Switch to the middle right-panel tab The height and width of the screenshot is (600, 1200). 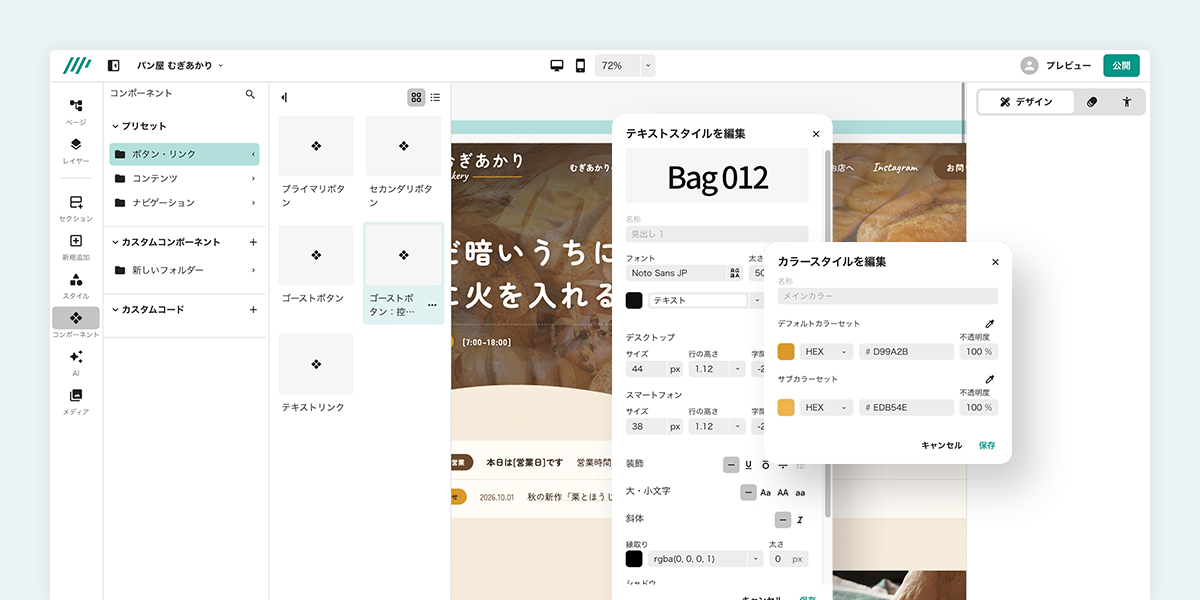coord(1092,102)
